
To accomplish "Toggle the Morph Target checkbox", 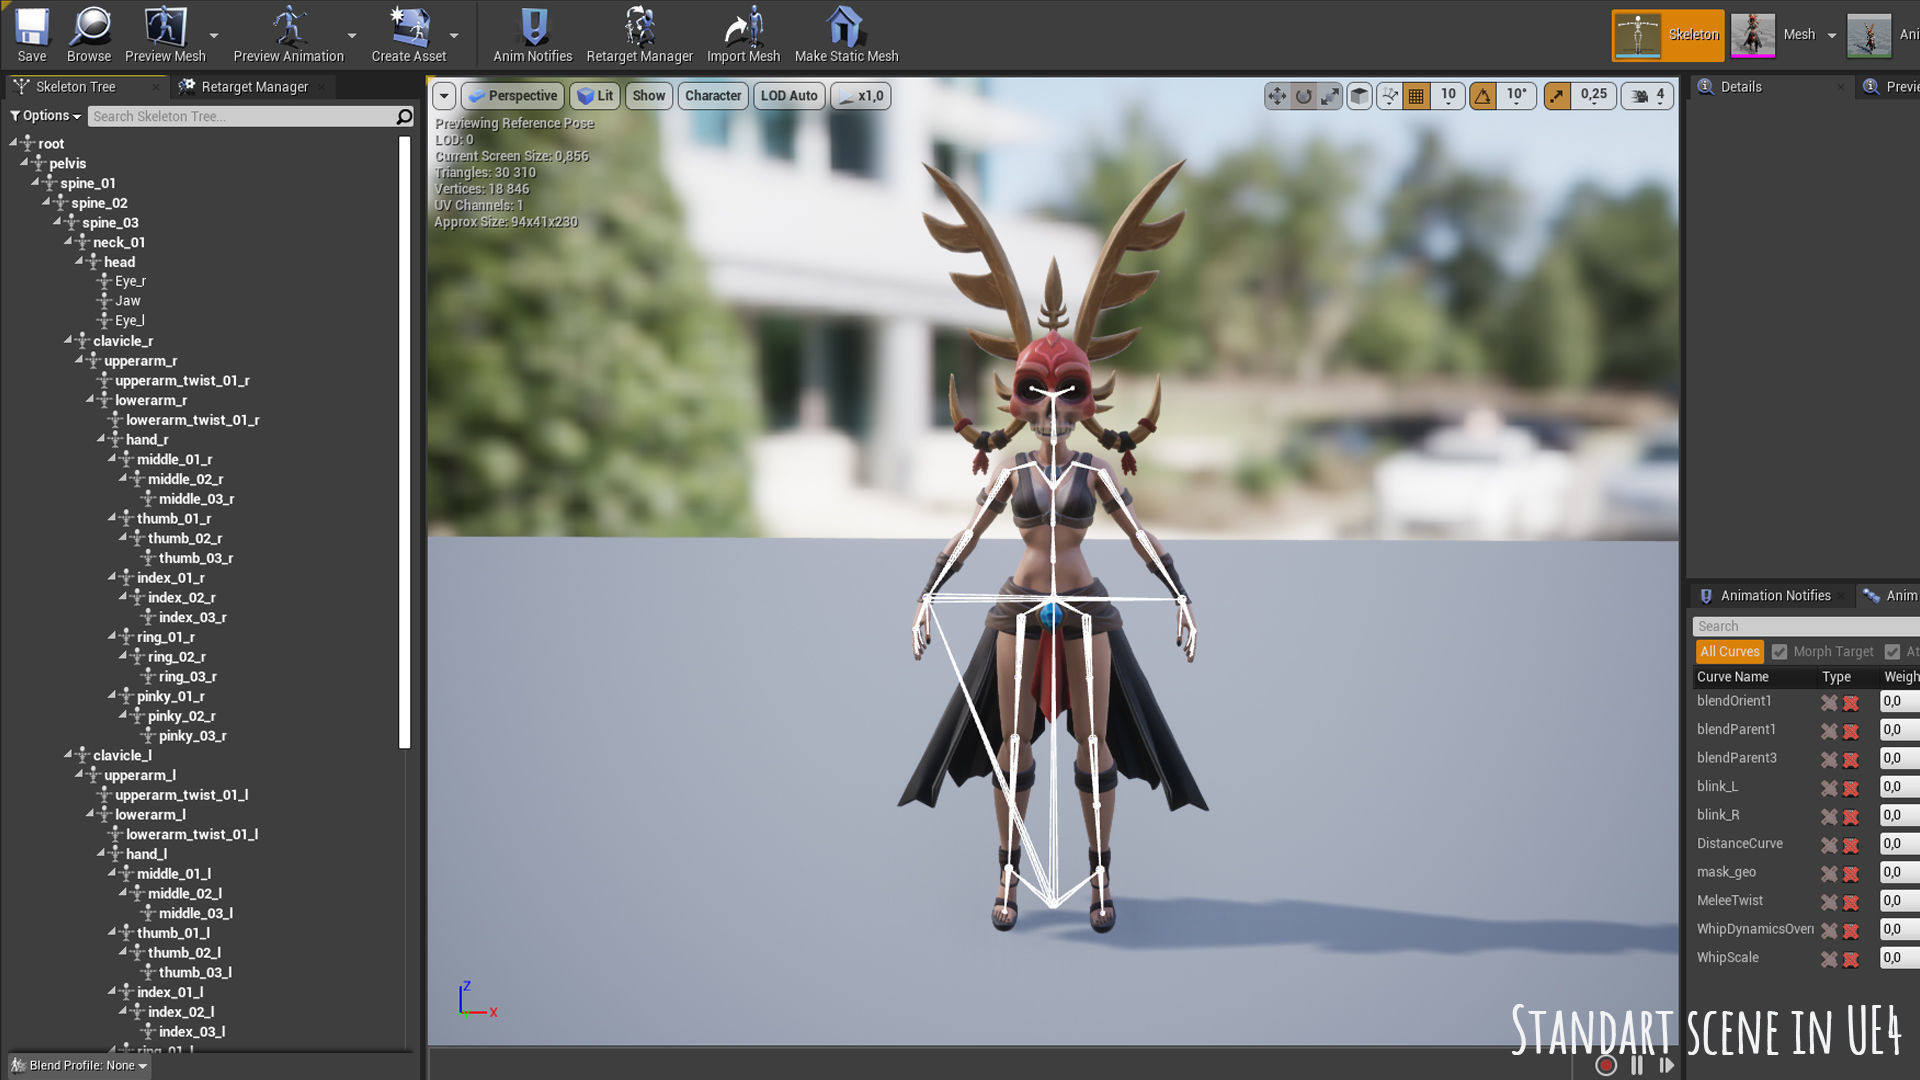I will coord(1779,652).
